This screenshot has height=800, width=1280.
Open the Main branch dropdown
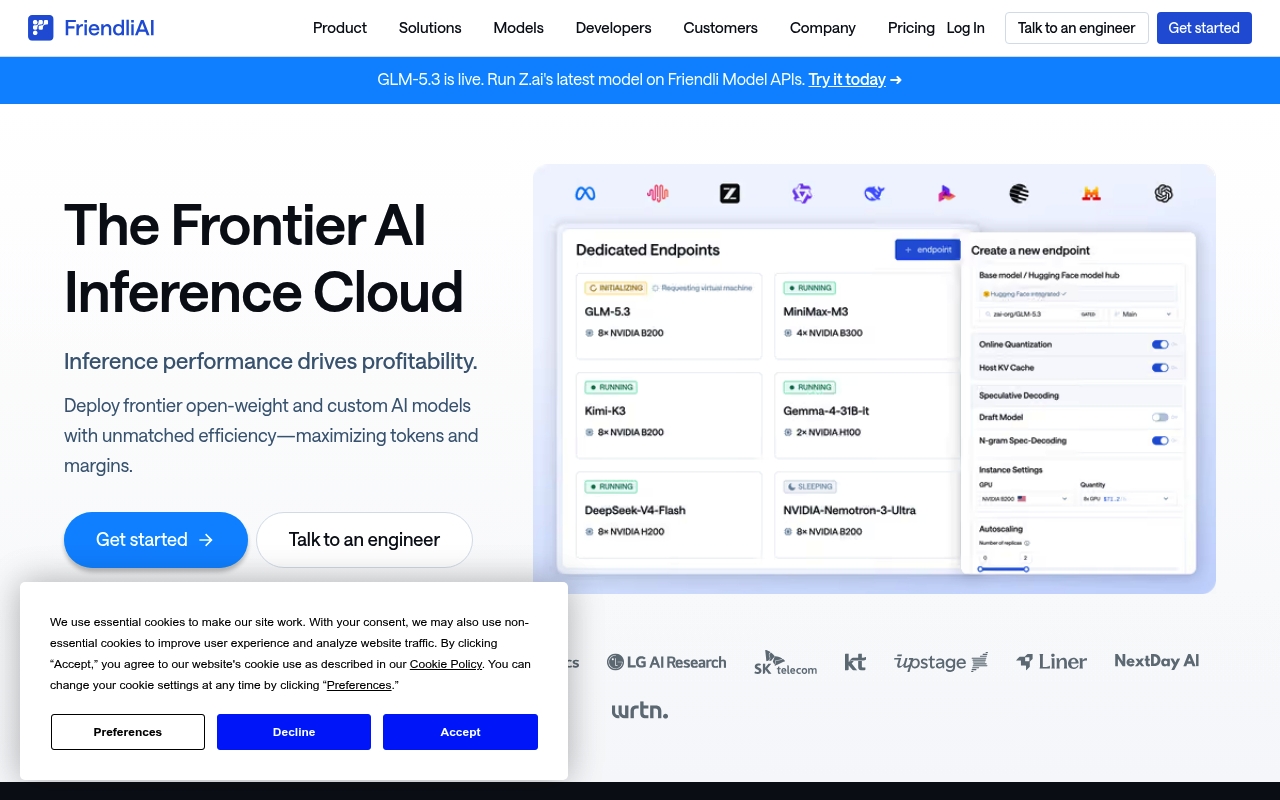[1144, 314]
